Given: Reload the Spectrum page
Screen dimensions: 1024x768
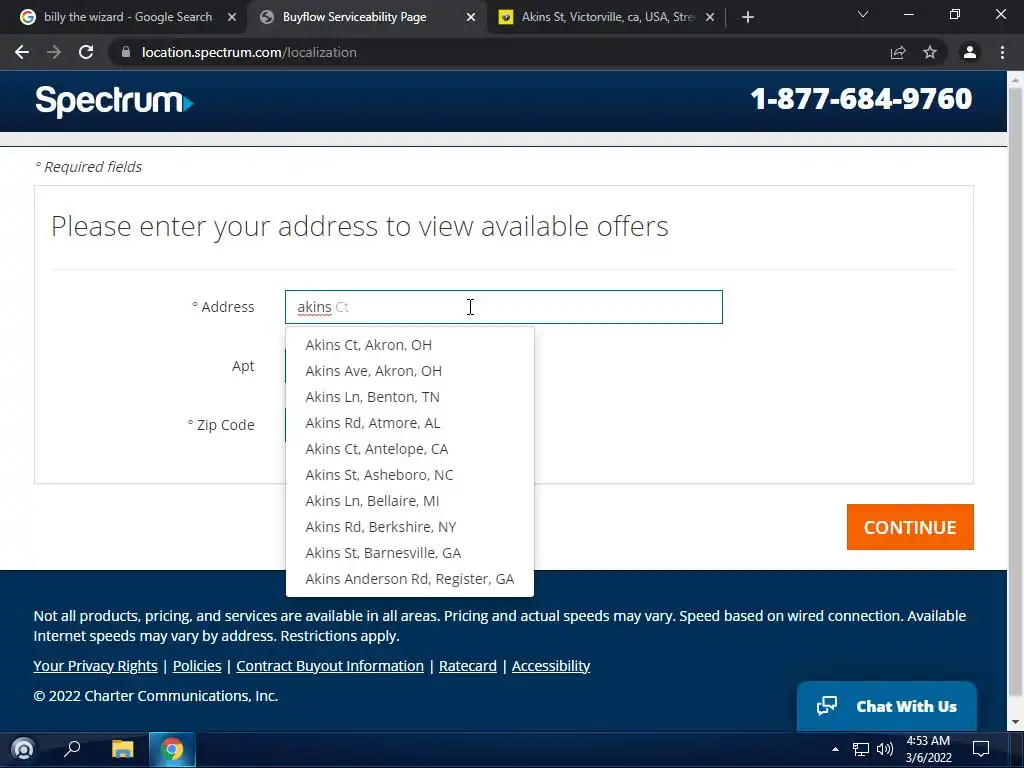Looking at the screenshot, I should pyautogui.click(x=86, y=52).
